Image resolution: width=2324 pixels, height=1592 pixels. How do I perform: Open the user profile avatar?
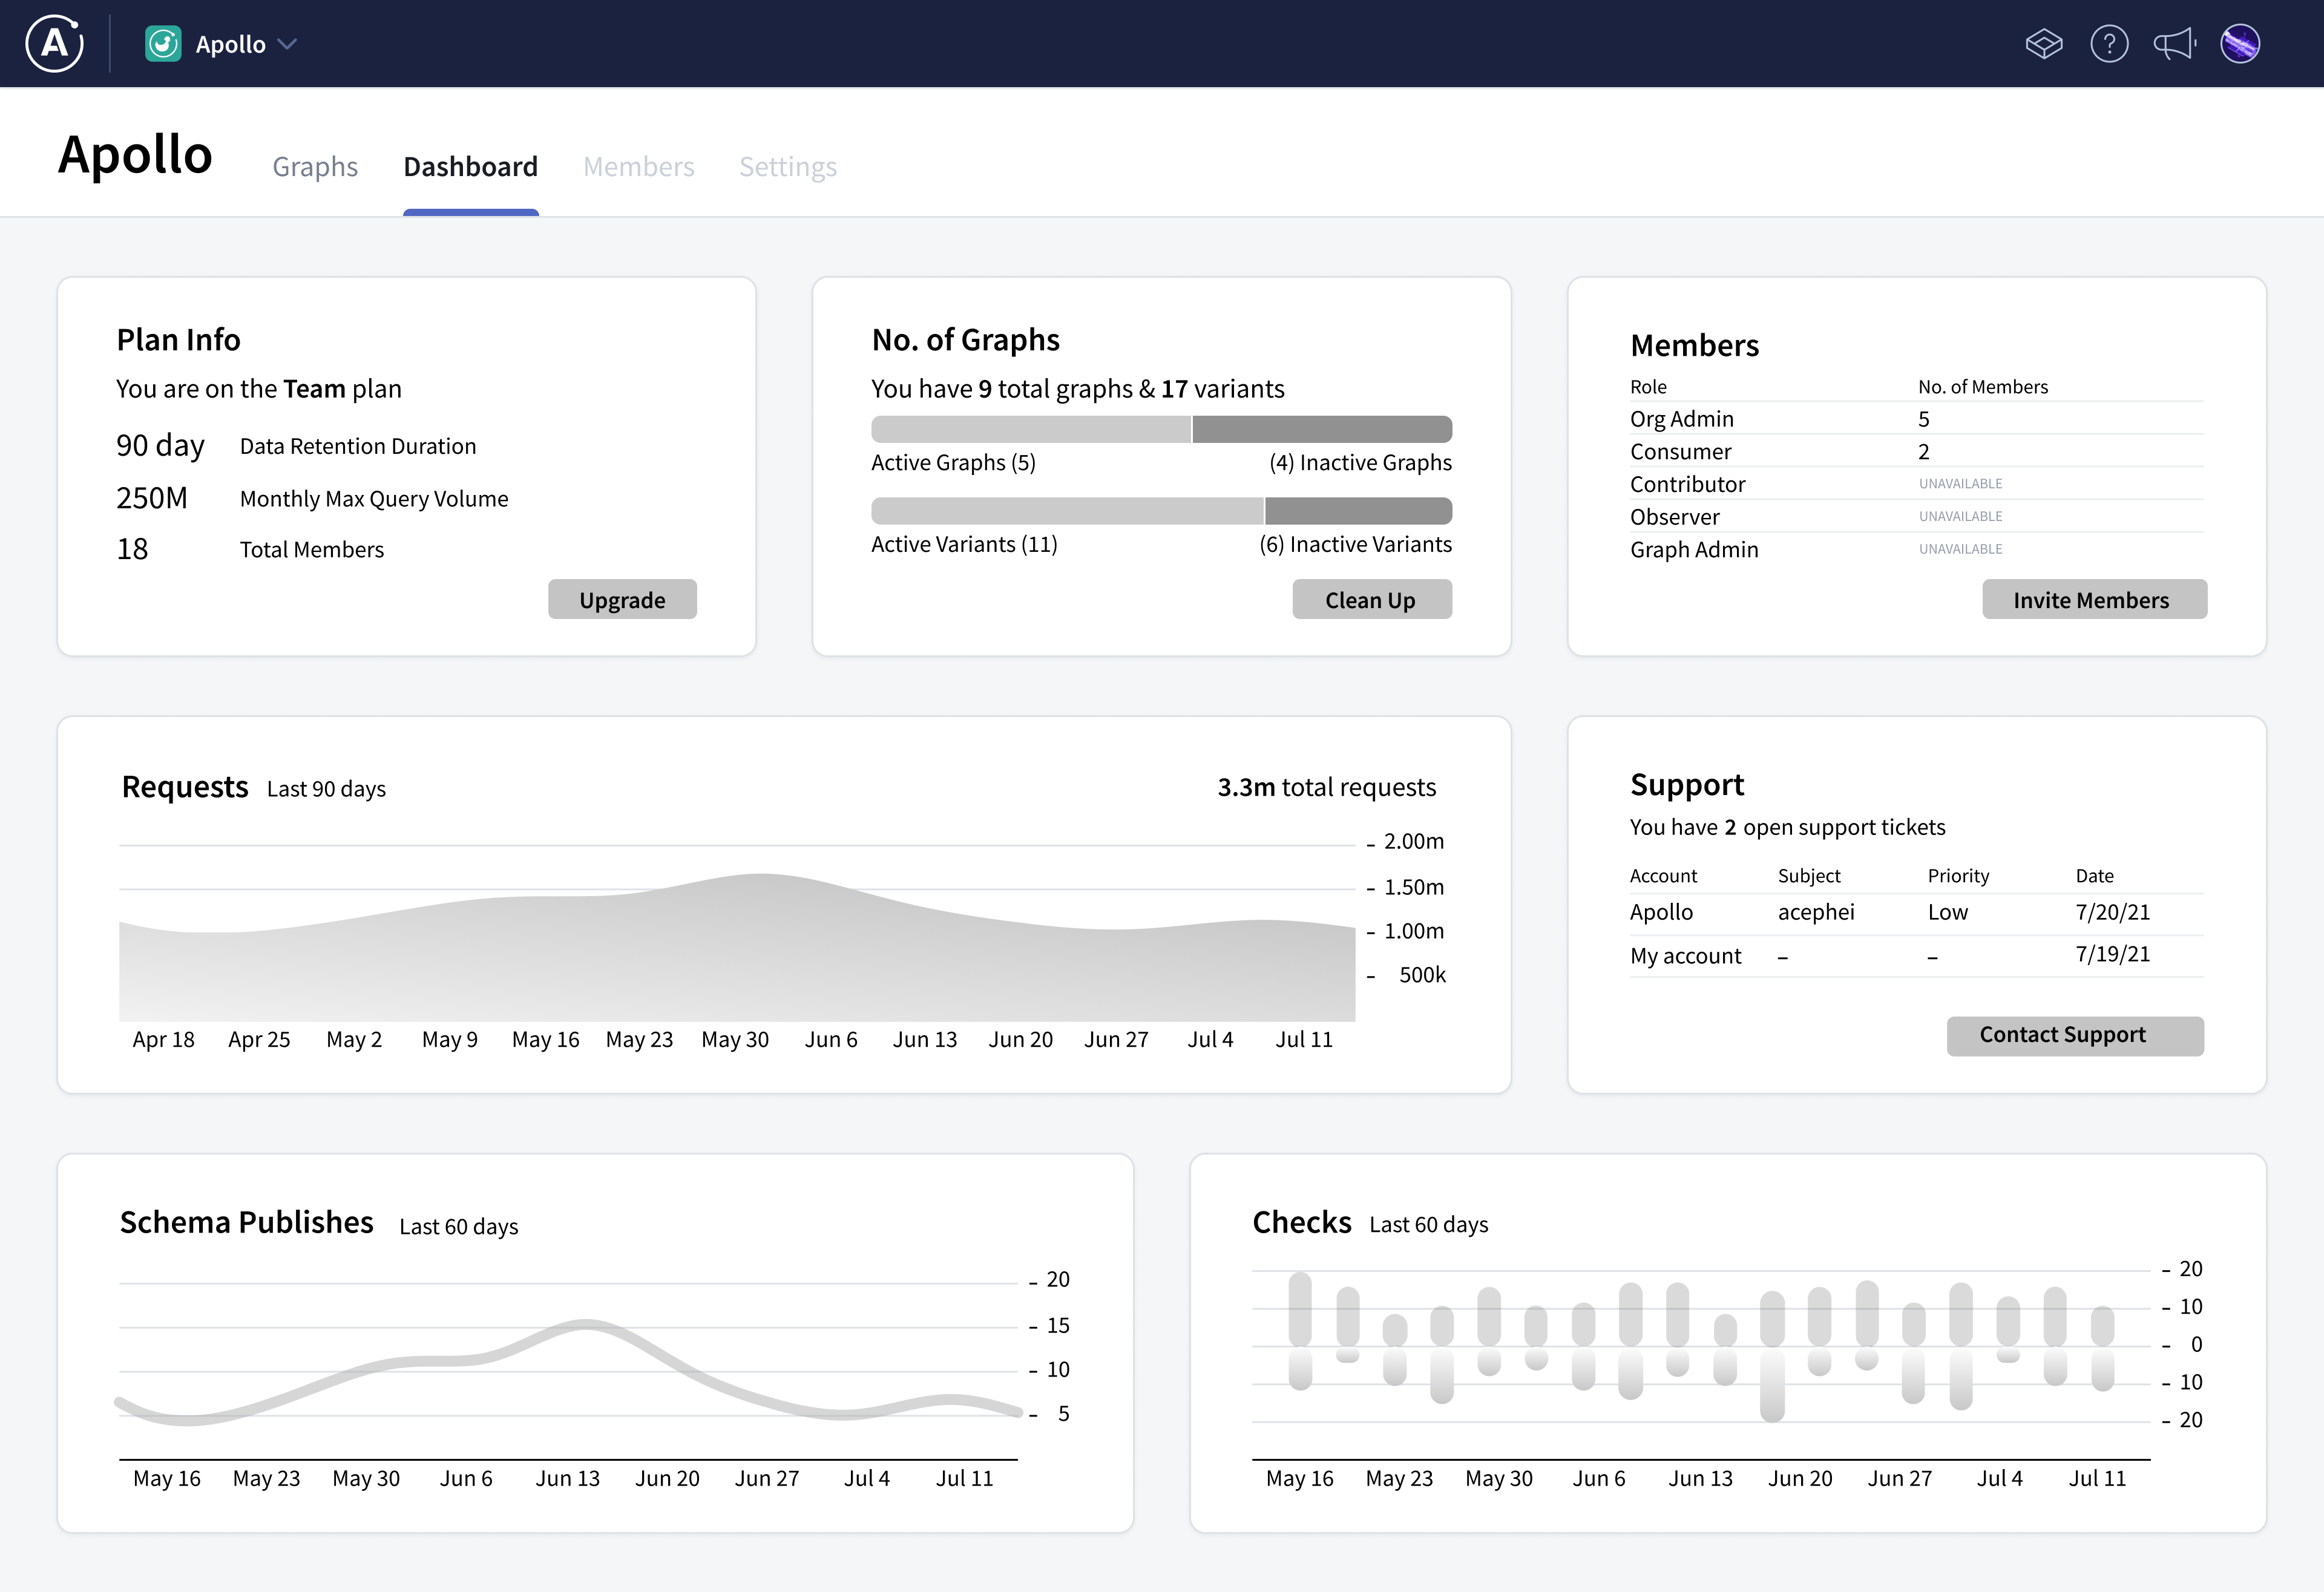tap(2241, 43)
